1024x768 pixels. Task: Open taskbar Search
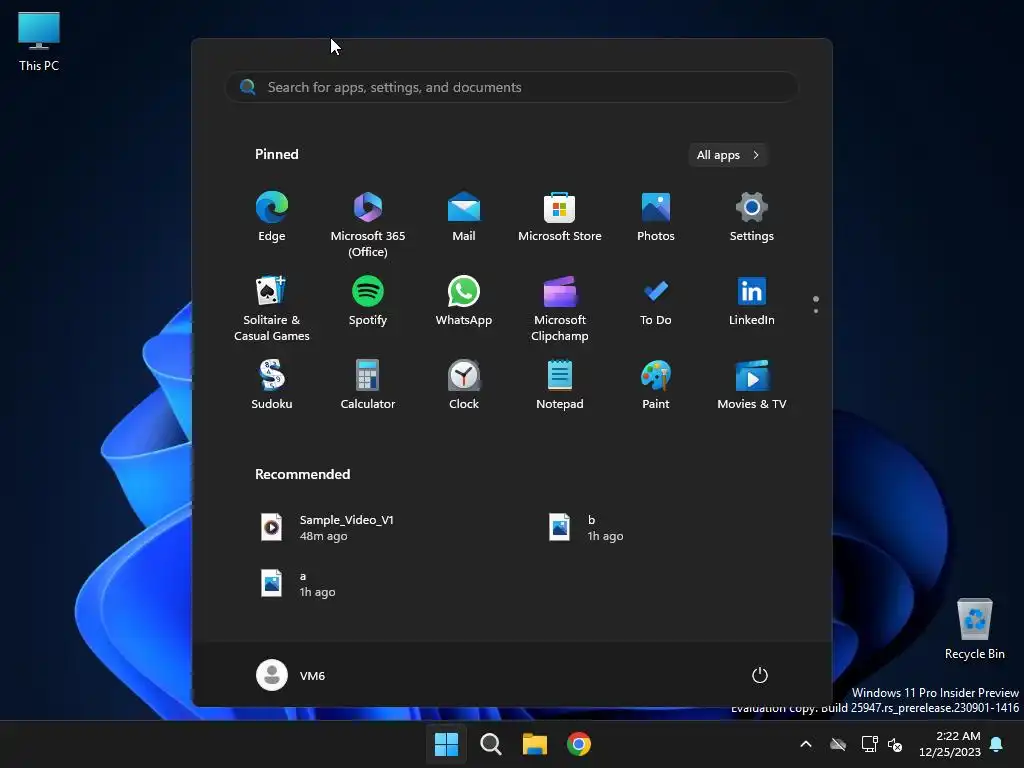point(491,744)
